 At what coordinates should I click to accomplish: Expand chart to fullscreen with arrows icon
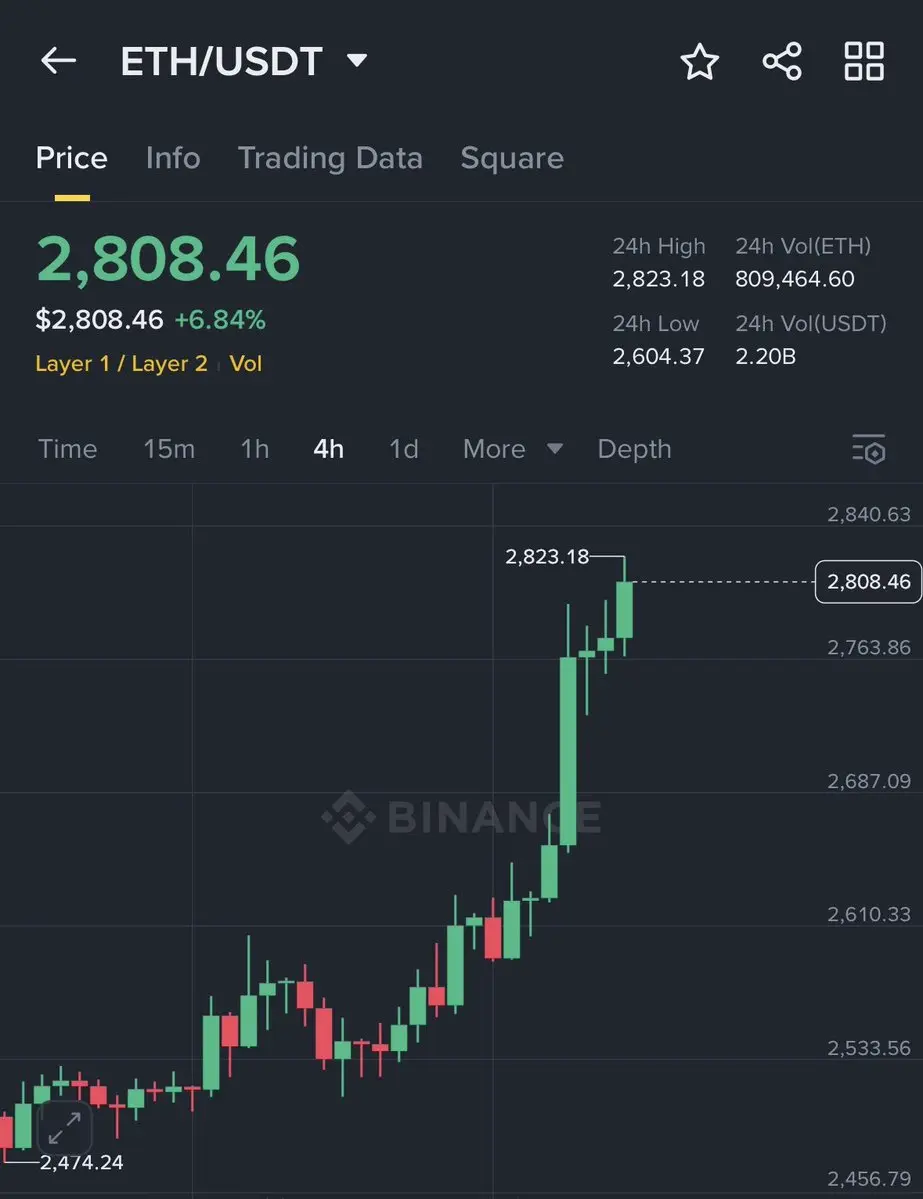[64, 1128]
